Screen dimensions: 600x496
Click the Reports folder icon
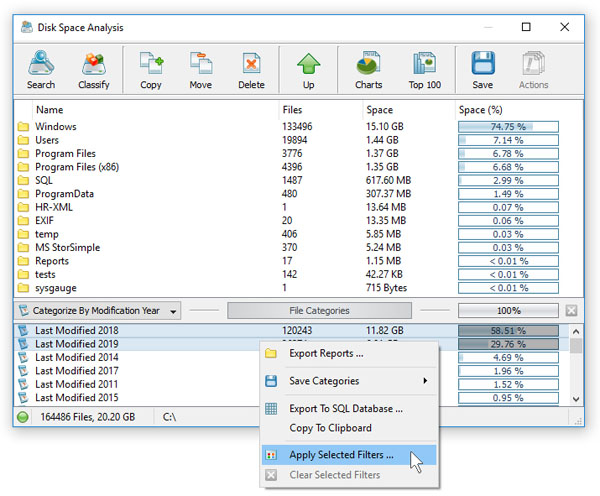tap(23, 261)
